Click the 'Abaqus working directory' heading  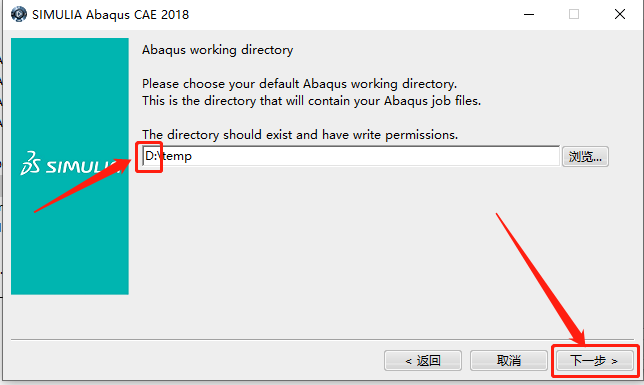(x=218, y=50)
